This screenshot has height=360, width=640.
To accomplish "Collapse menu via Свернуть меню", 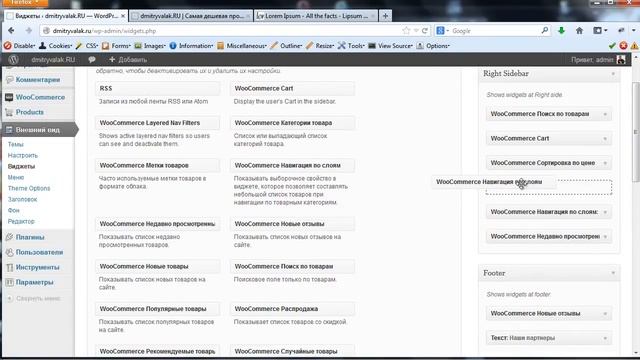I will [34, 298].
